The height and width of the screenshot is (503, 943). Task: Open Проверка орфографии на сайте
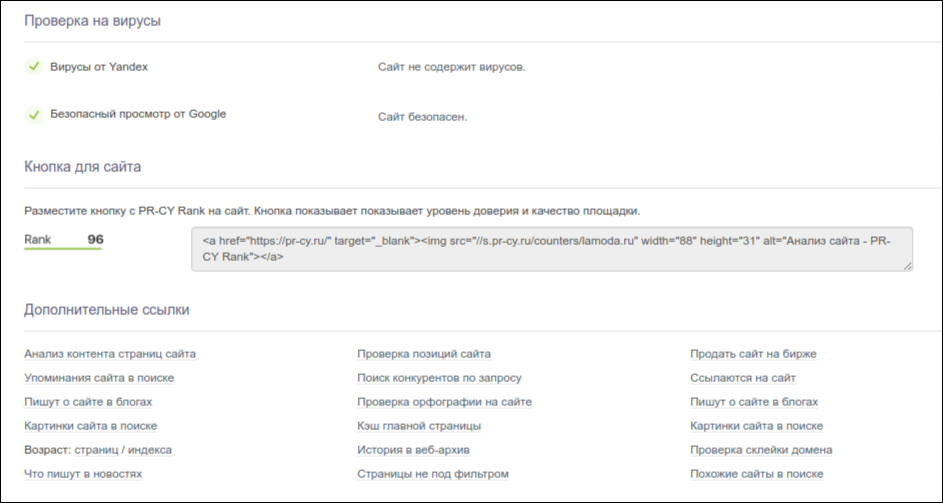point(444,402)
